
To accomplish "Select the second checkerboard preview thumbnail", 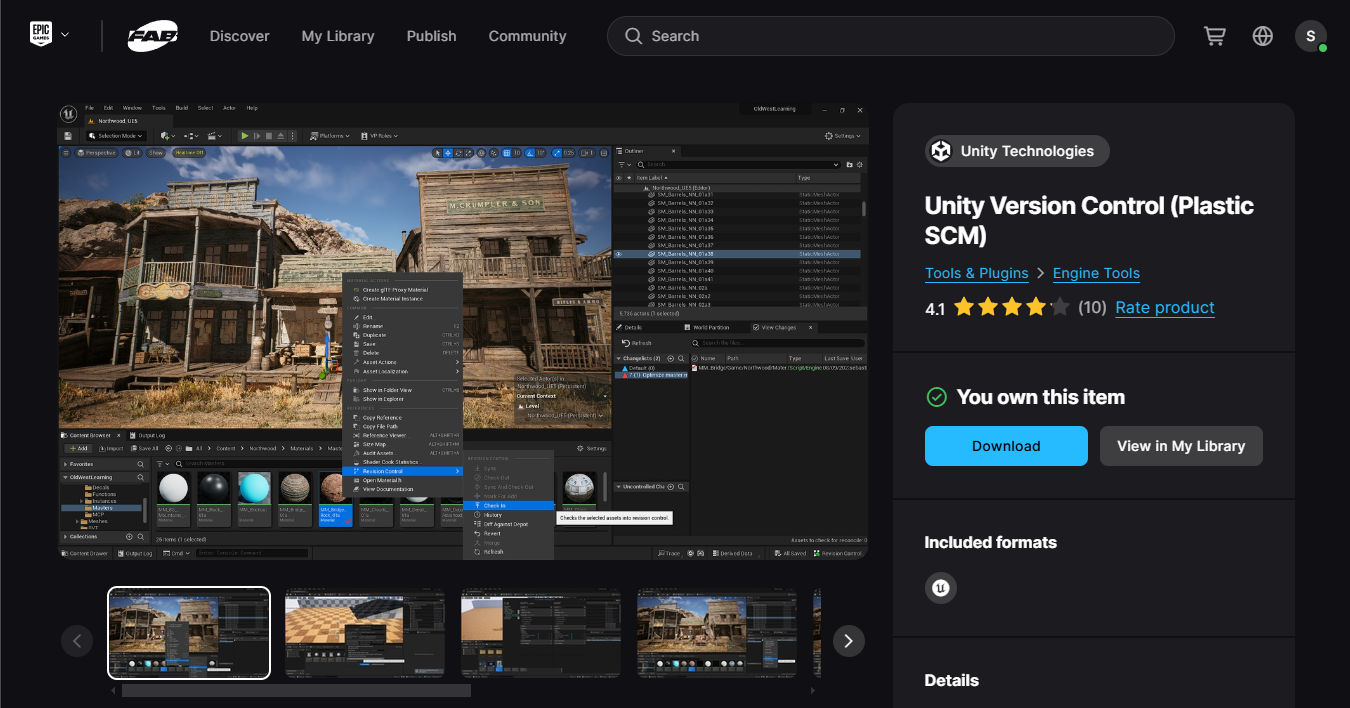I will pos(365,633).
